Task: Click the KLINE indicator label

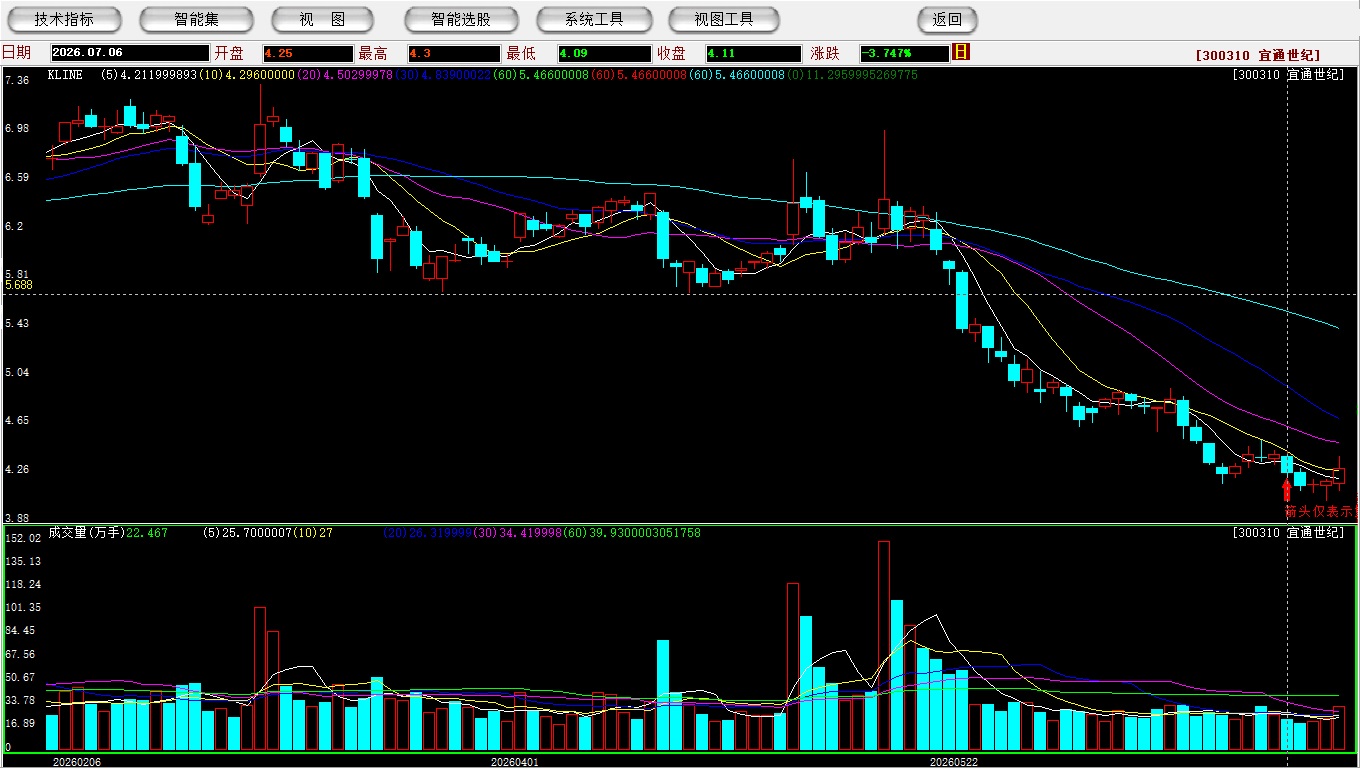Action: (x=65, y=75)
